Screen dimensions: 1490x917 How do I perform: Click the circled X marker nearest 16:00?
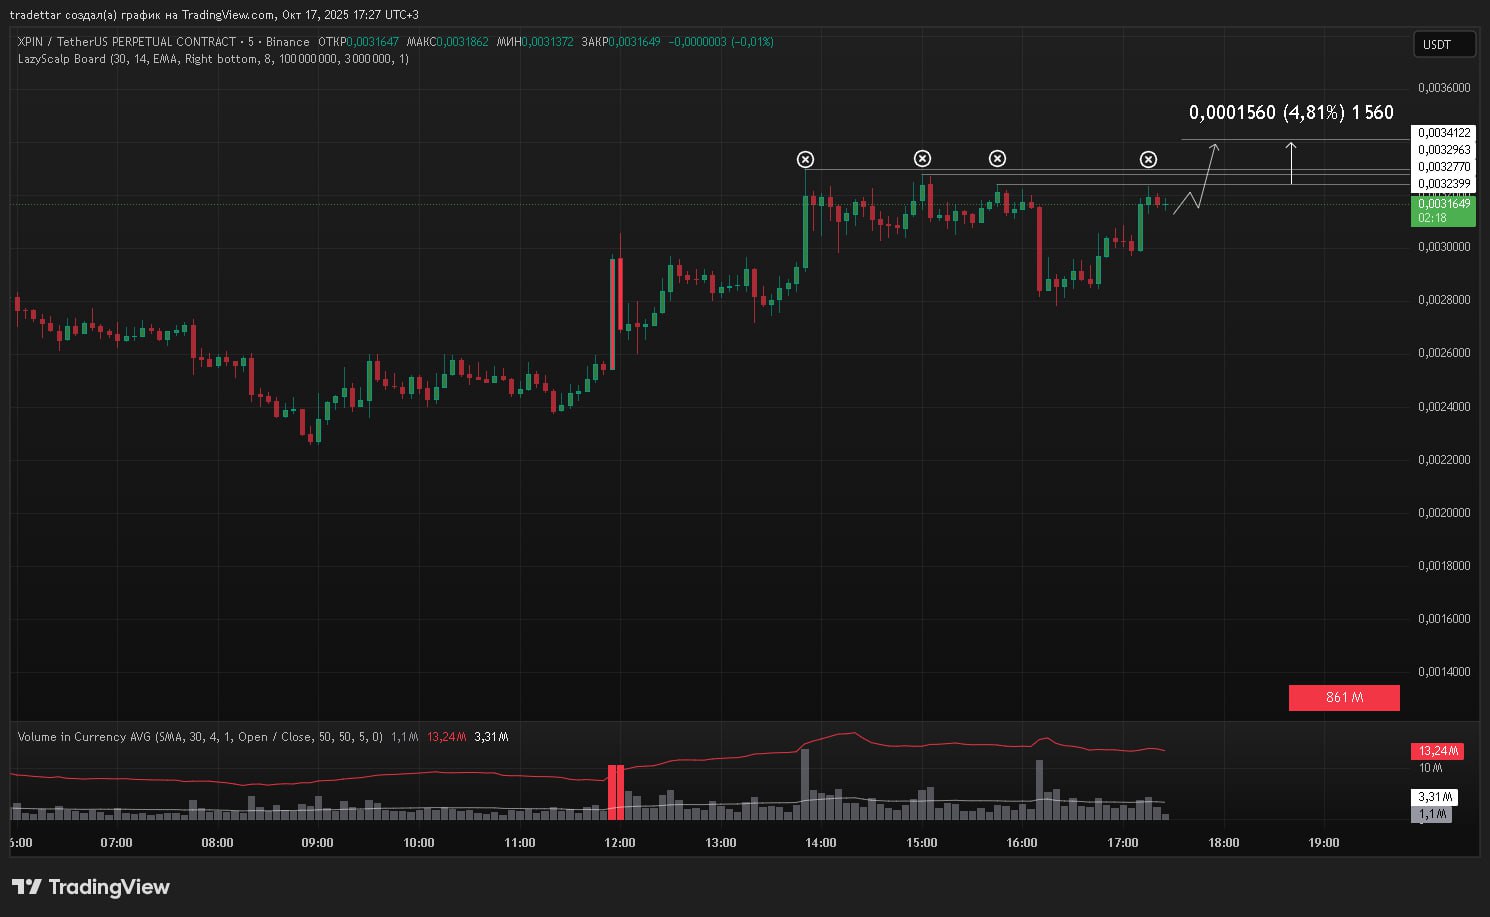tap(997, 158)
